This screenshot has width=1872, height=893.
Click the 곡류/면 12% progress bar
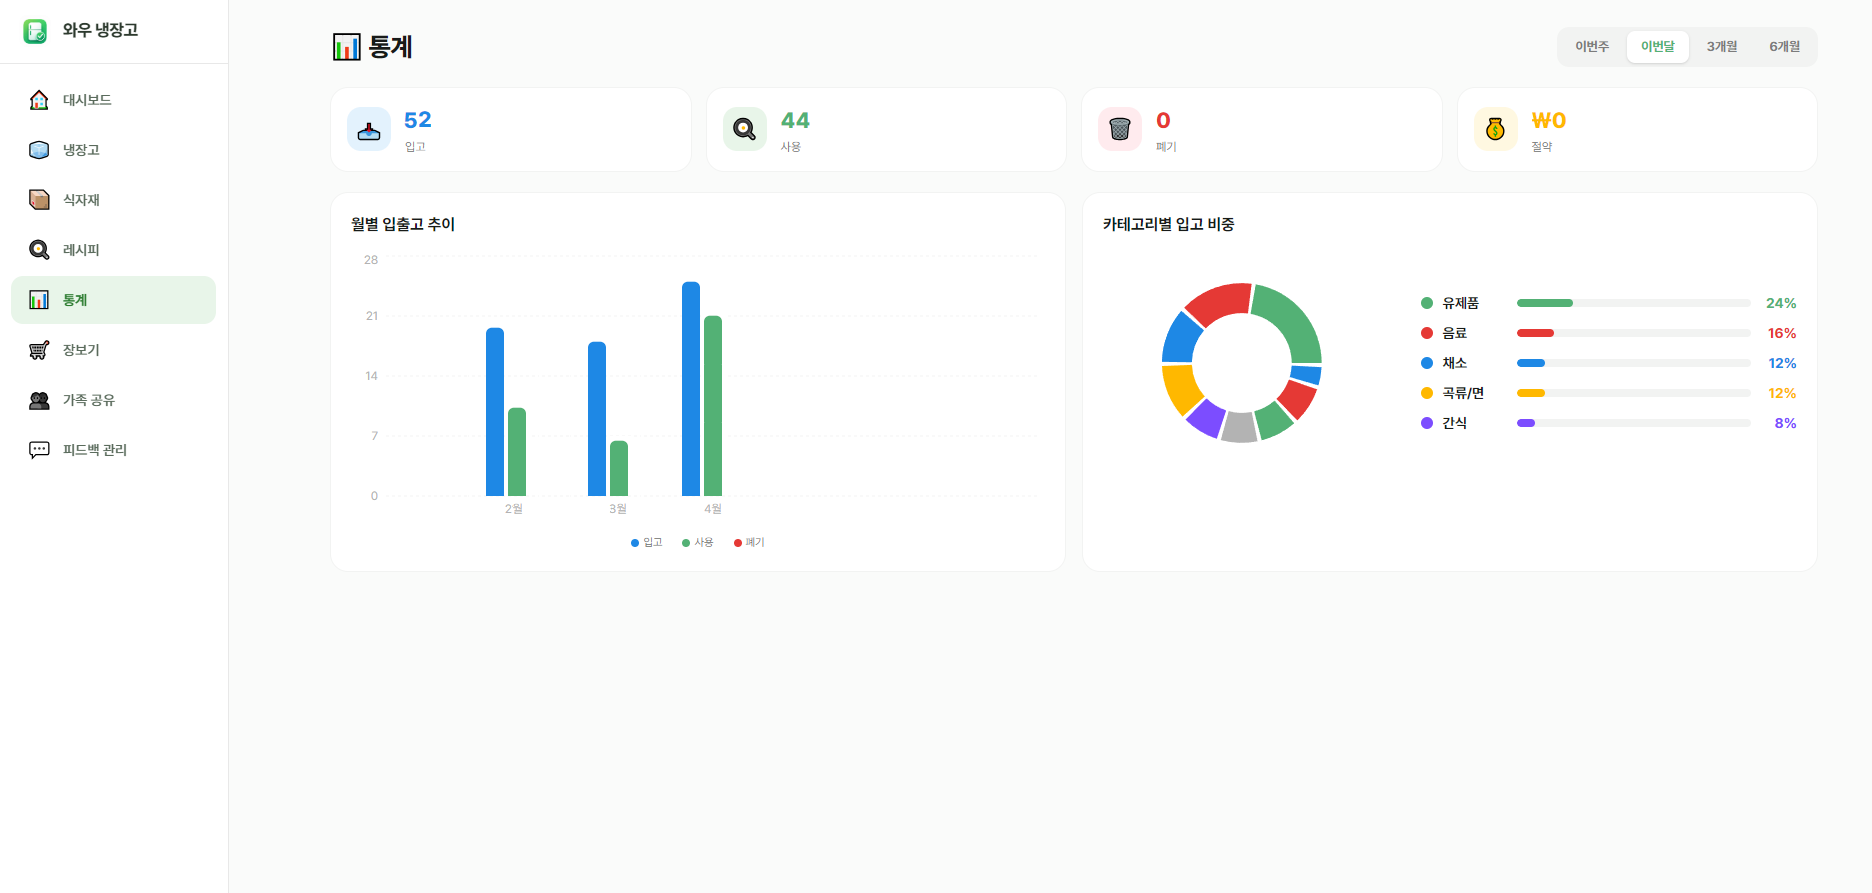point(1634,393)
